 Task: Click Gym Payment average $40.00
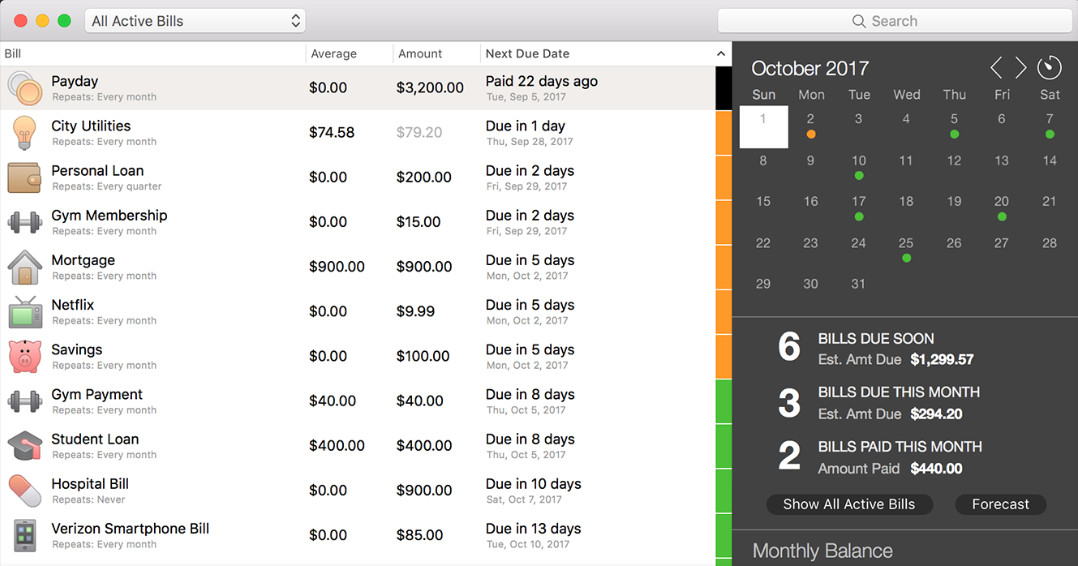click(332, 401)
